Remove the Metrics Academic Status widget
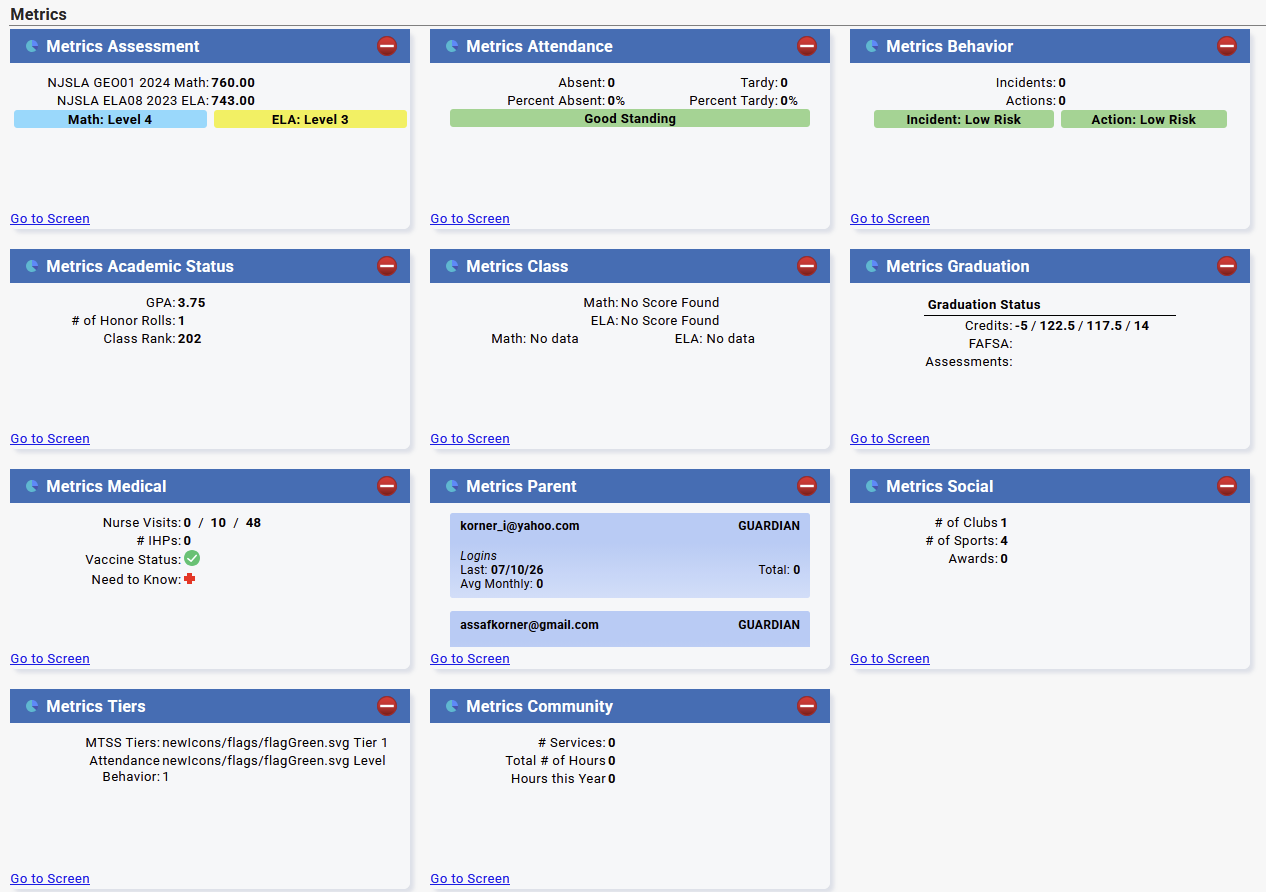This screenshot has width=1266, height=892. click(387, 266)
